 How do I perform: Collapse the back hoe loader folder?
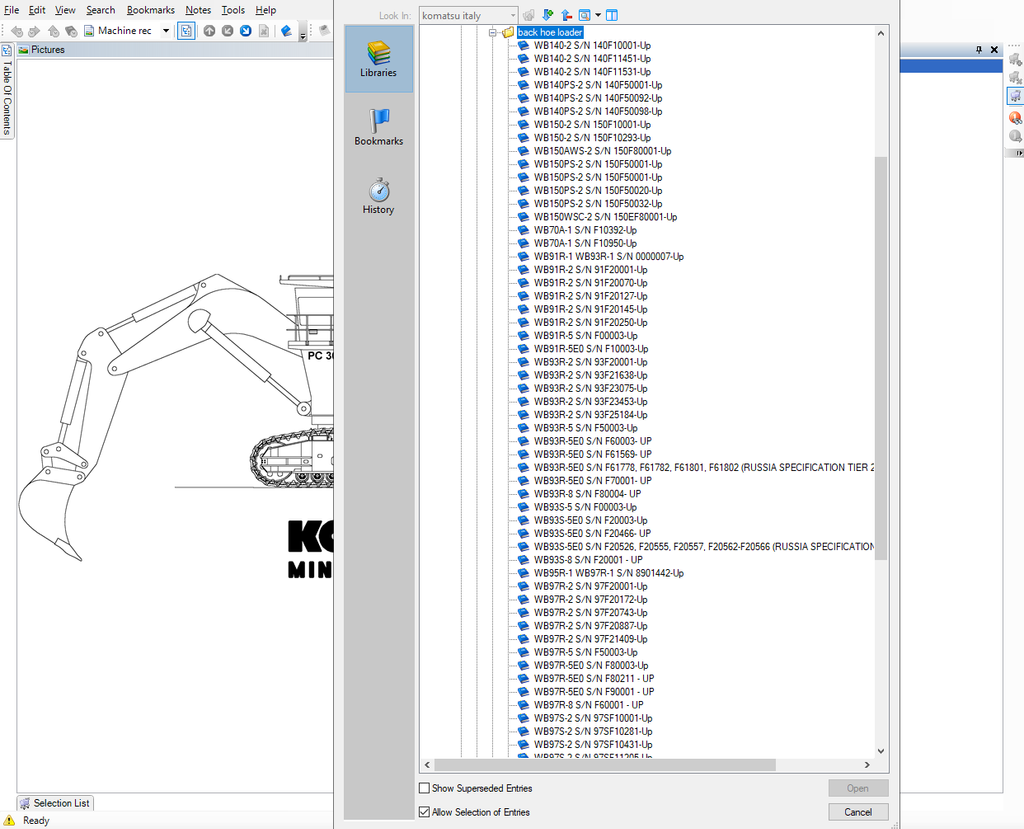493,33
